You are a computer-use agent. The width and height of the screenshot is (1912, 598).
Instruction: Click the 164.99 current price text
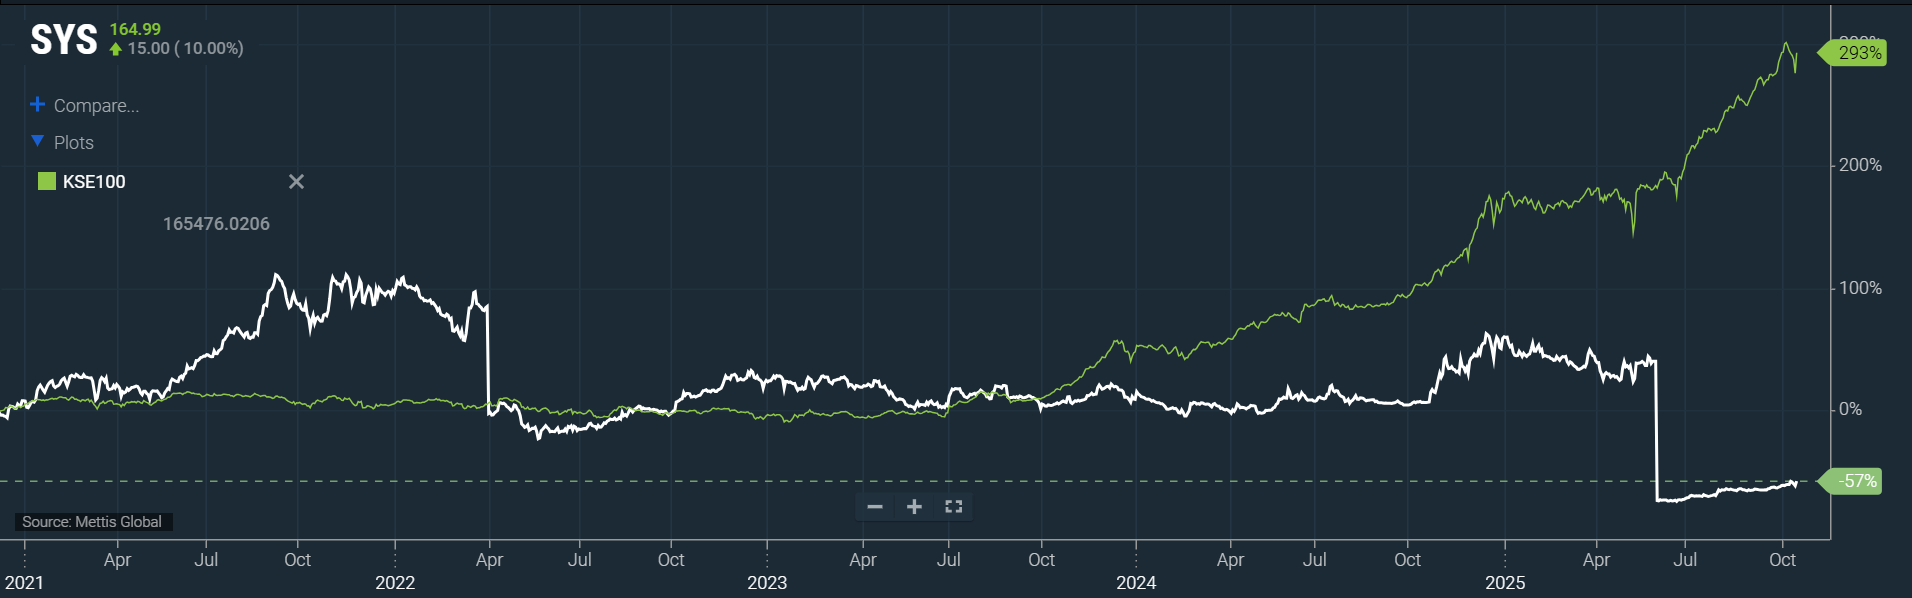point(135,29)
